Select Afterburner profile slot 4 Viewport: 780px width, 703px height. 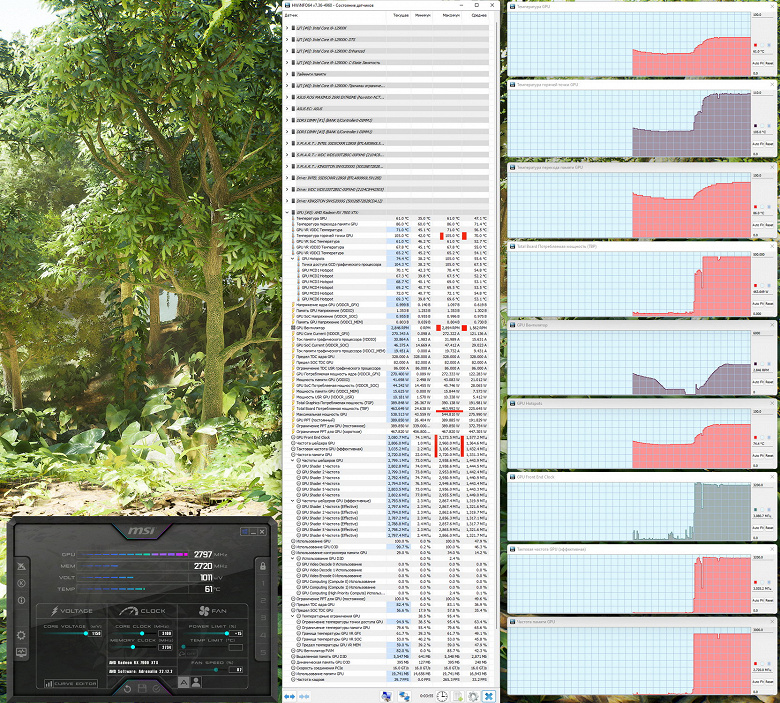click(263, 635)
